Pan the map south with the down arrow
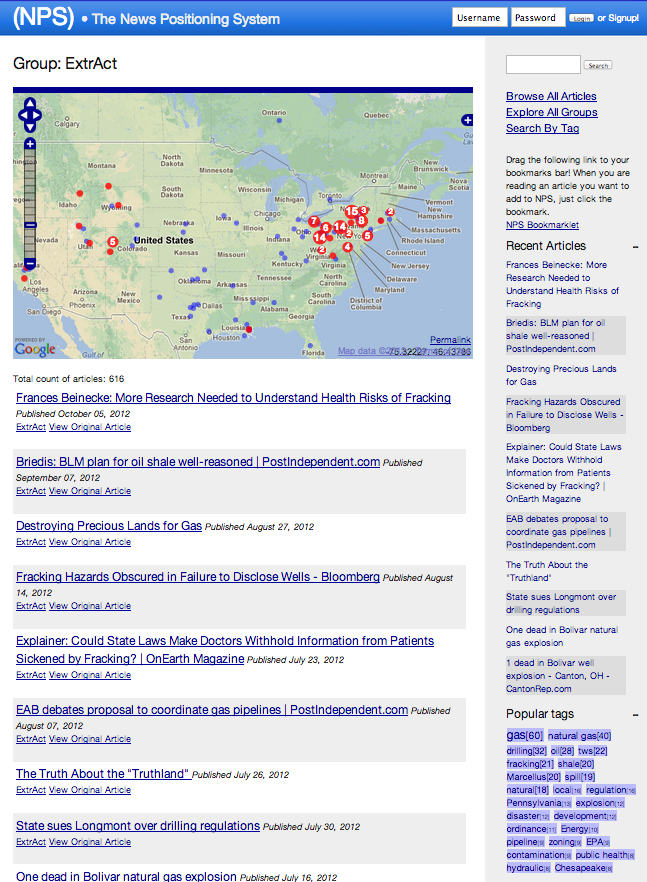Screen dimensions: 647x882 pyautogui.click(x=30, y=127)
